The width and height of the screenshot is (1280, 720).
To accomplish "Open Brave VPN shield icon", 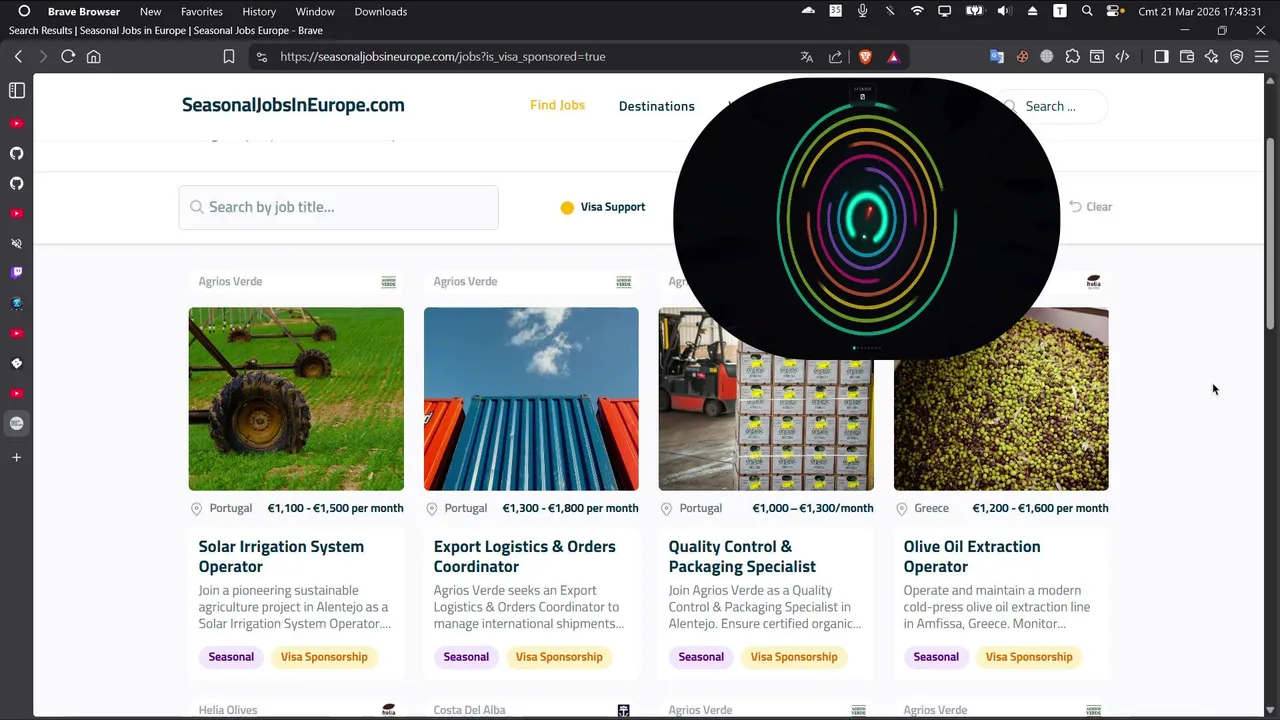I will coord(1237,57).
